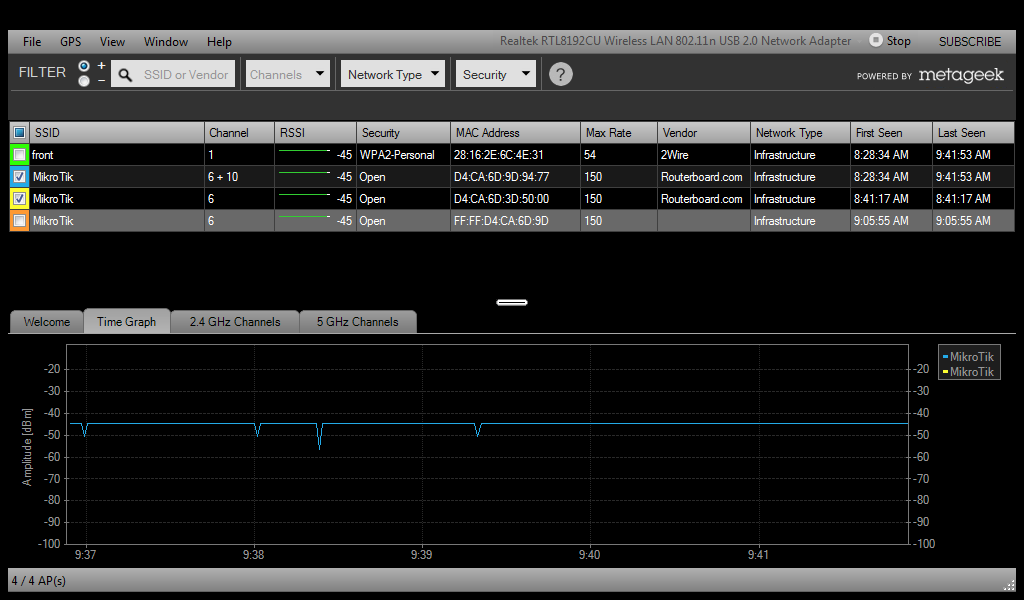Screen dimensions: 1024x600
Task: Click the 4 / 4 AP(s) status text
Action: [39, 580]
